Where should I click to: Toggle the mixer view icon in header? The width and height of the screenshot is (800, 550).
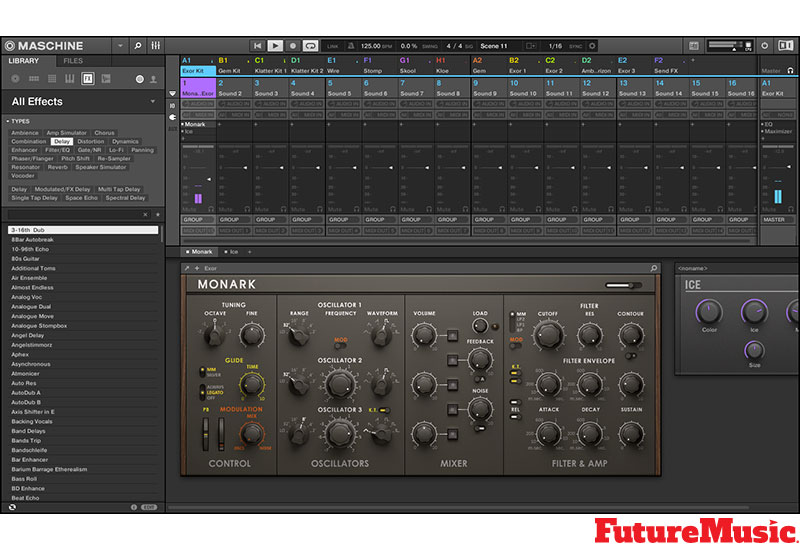pyautogui.click(x=156, y=46)
